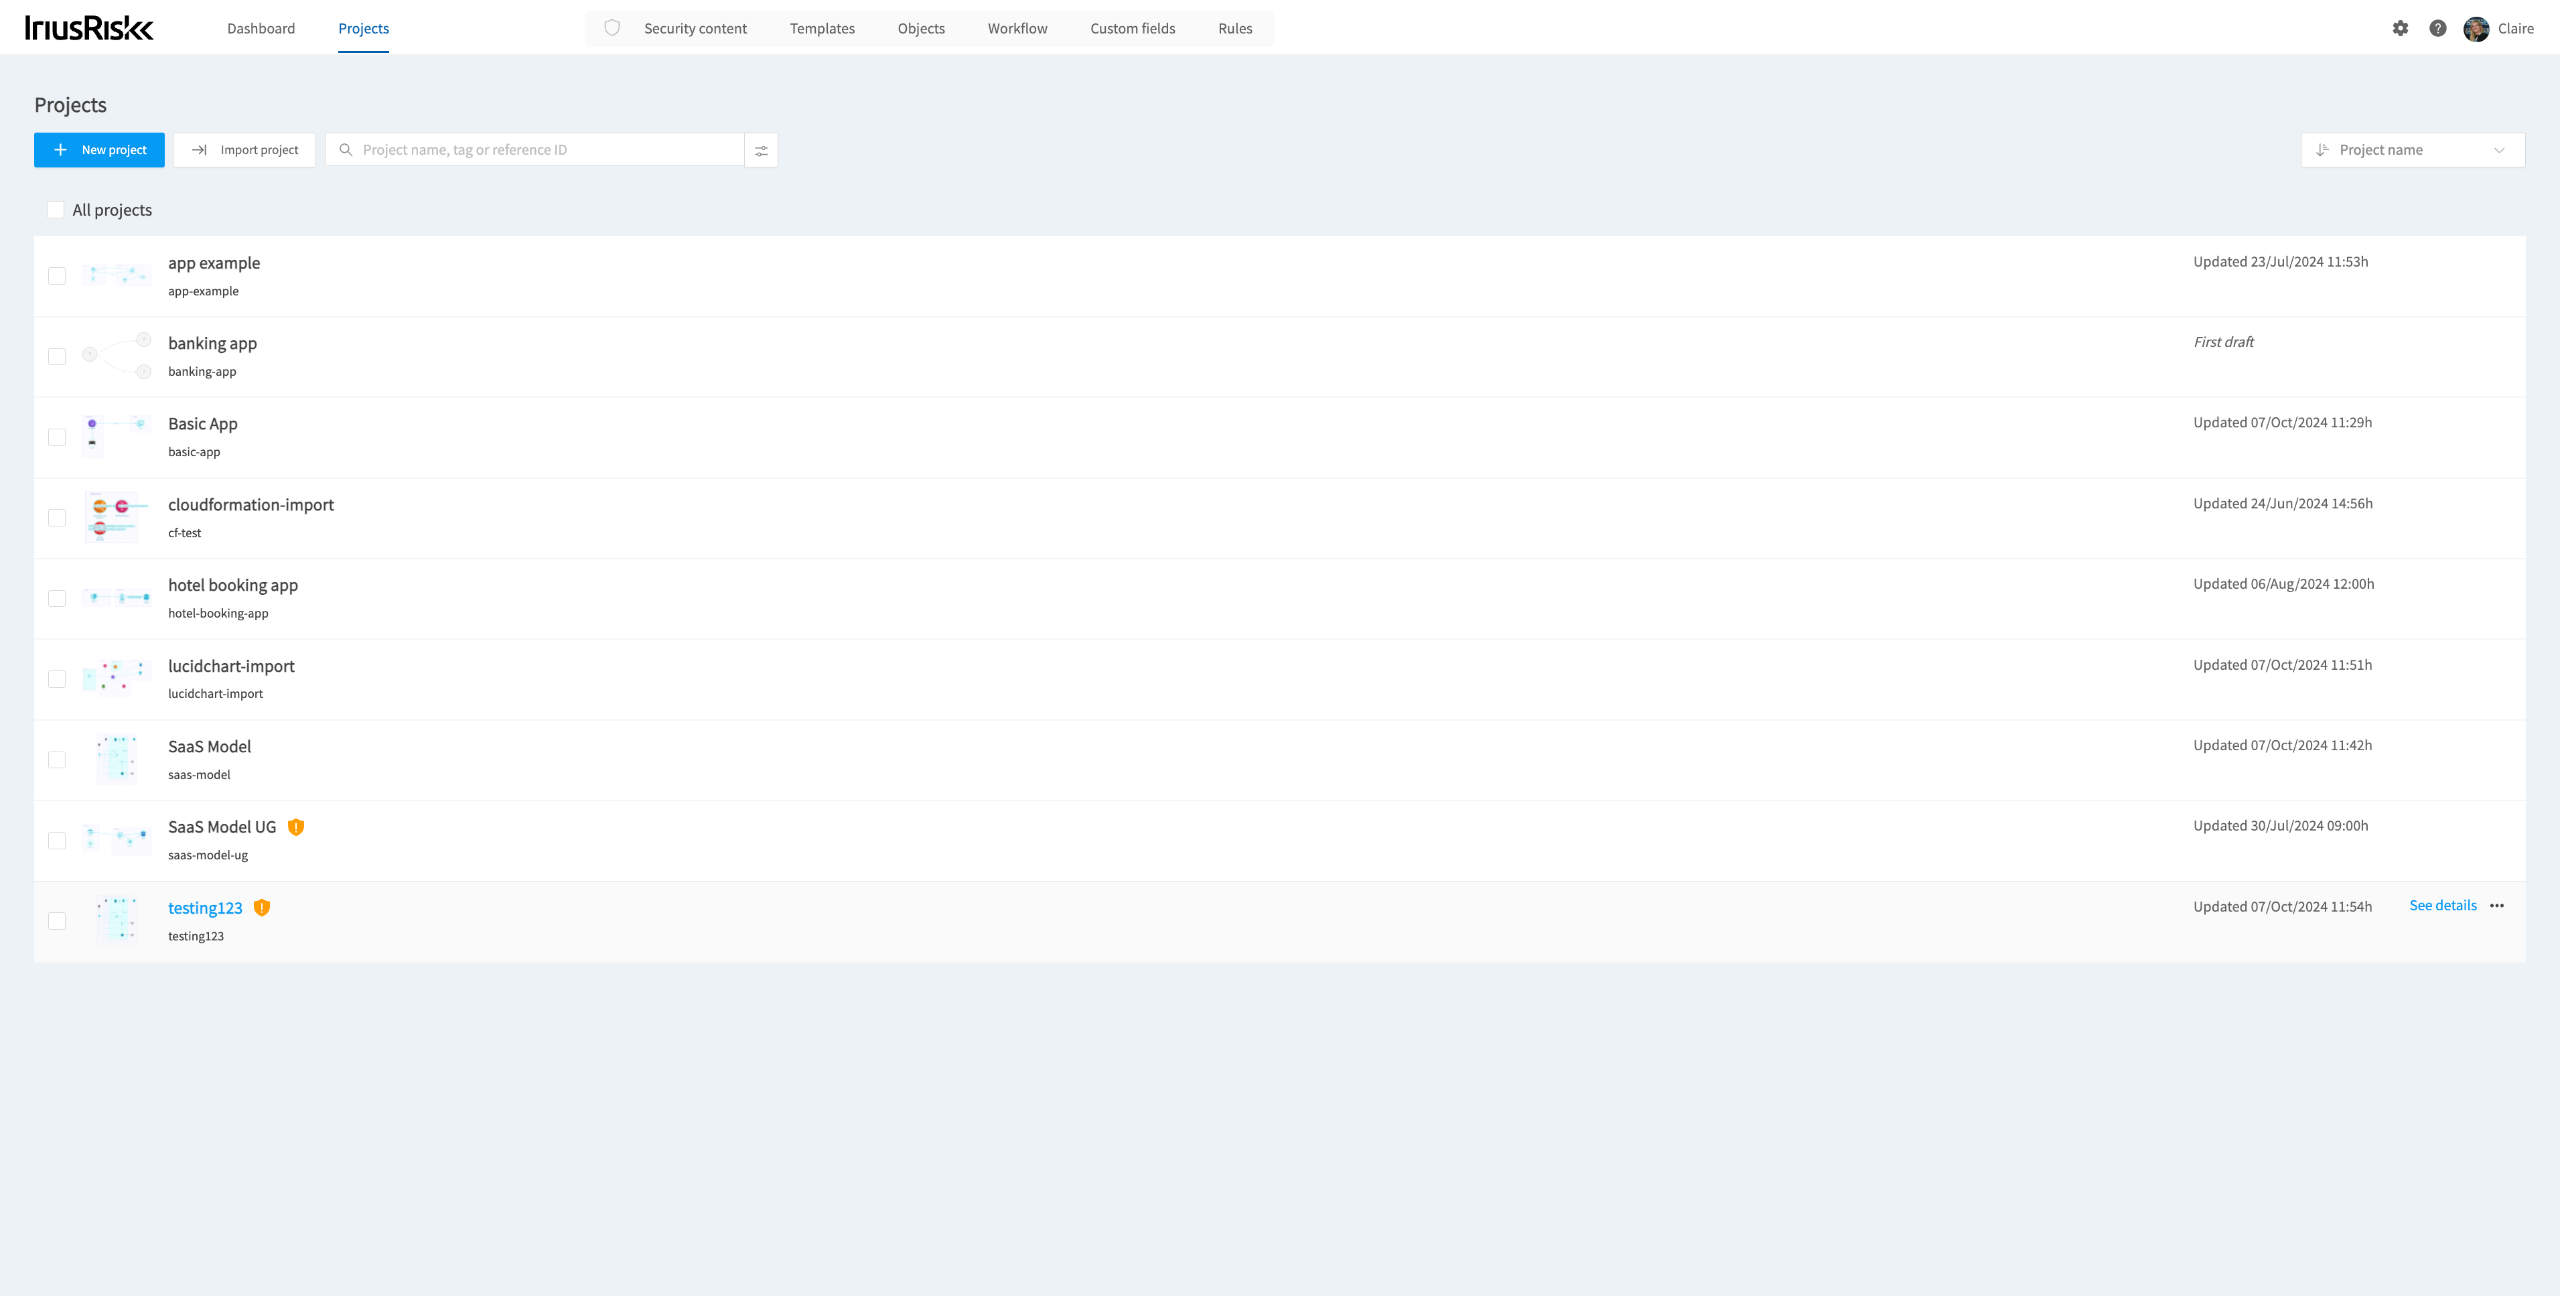Open the settings gear icon
This screenshot has height=1296, width=2560.
click(2400, 28)
